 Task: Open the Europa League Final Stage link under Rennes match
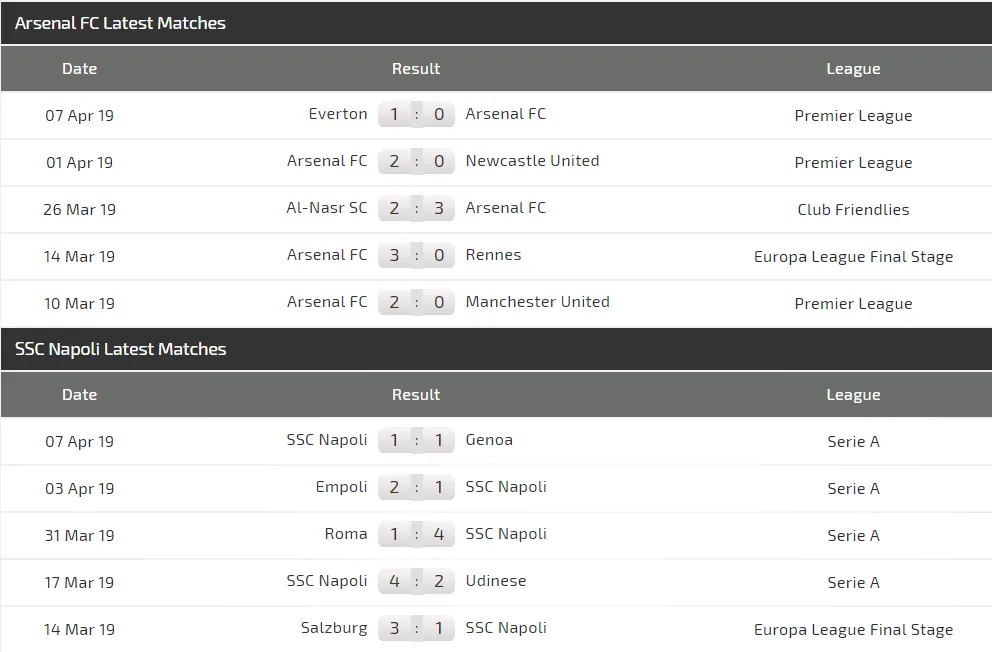[853, 256]
